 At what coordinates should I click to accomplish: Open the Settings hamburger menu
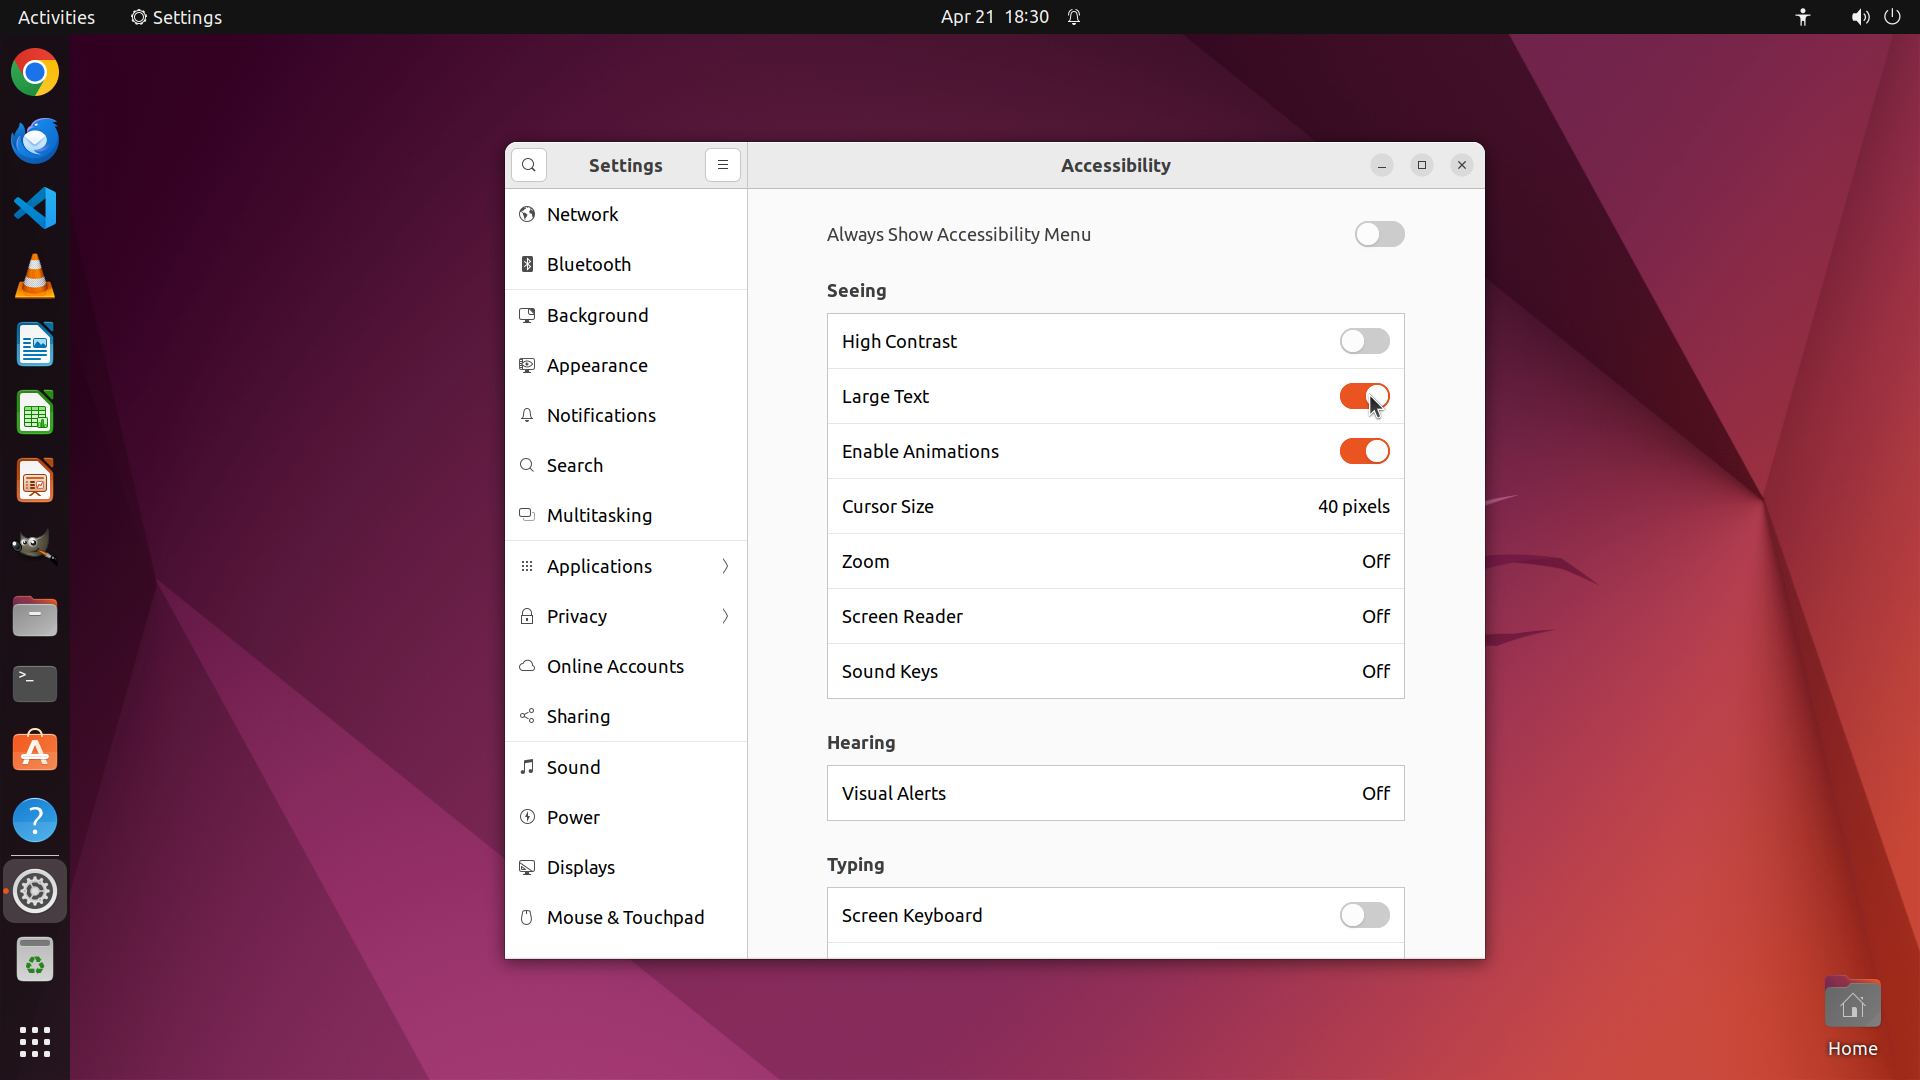(x=722, y=165)
